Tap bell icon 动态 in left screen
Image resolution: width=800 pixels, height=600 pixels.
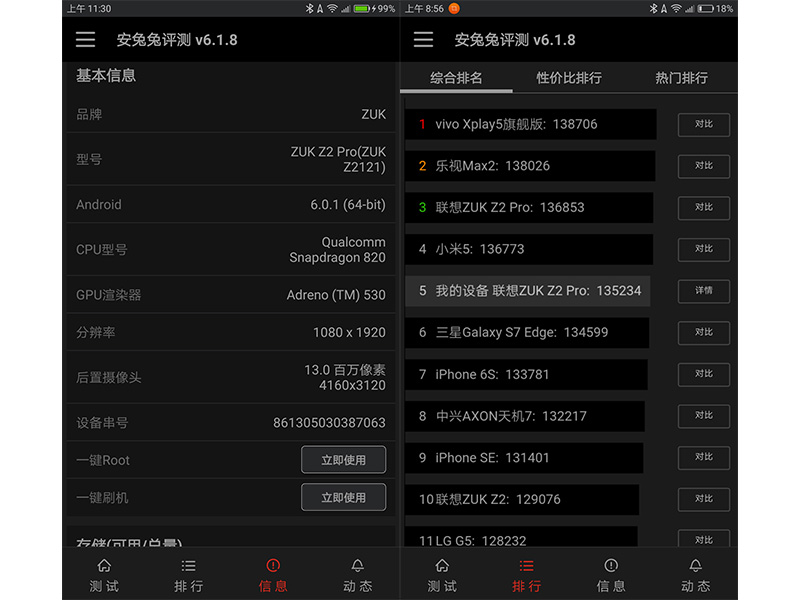pyautogui.click(x=357, y=576)
